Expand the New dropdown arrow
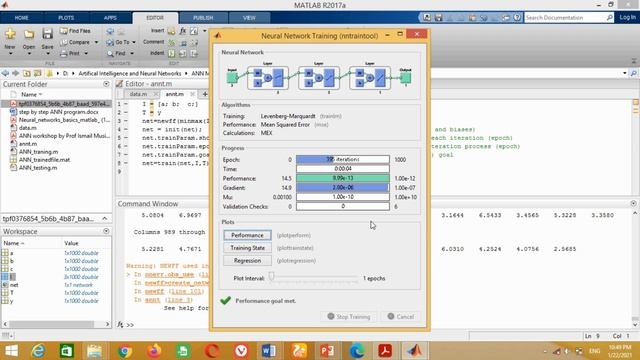The height and width of the screenshot is (360, 640). point(10,53)
